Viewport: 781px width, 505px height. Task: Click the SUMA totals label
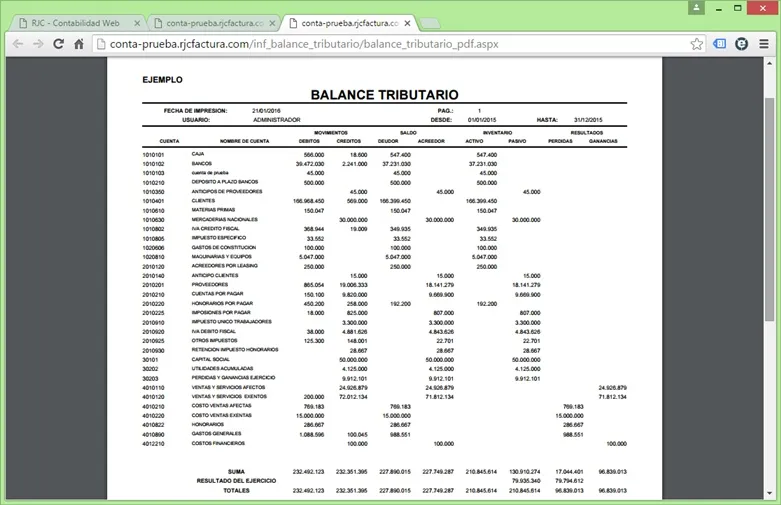(x=236, y=472)
